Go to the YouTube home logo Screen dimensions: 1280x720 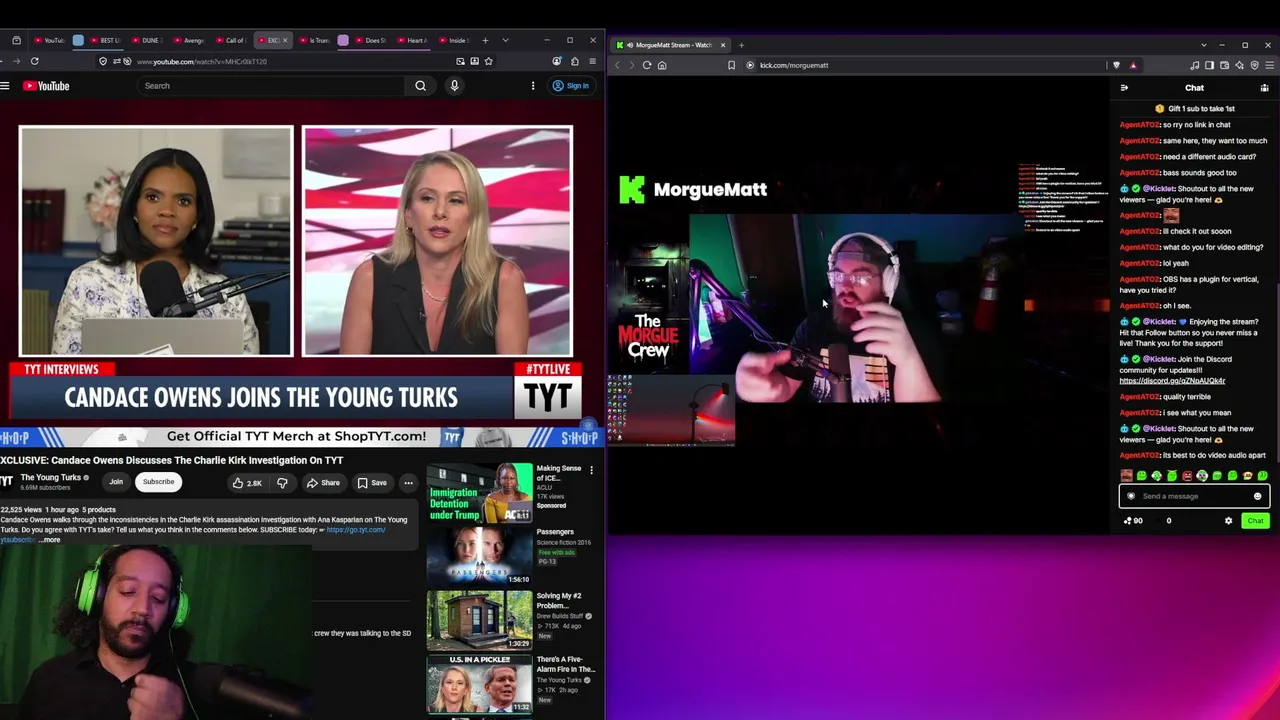click(x=46, y=86)
